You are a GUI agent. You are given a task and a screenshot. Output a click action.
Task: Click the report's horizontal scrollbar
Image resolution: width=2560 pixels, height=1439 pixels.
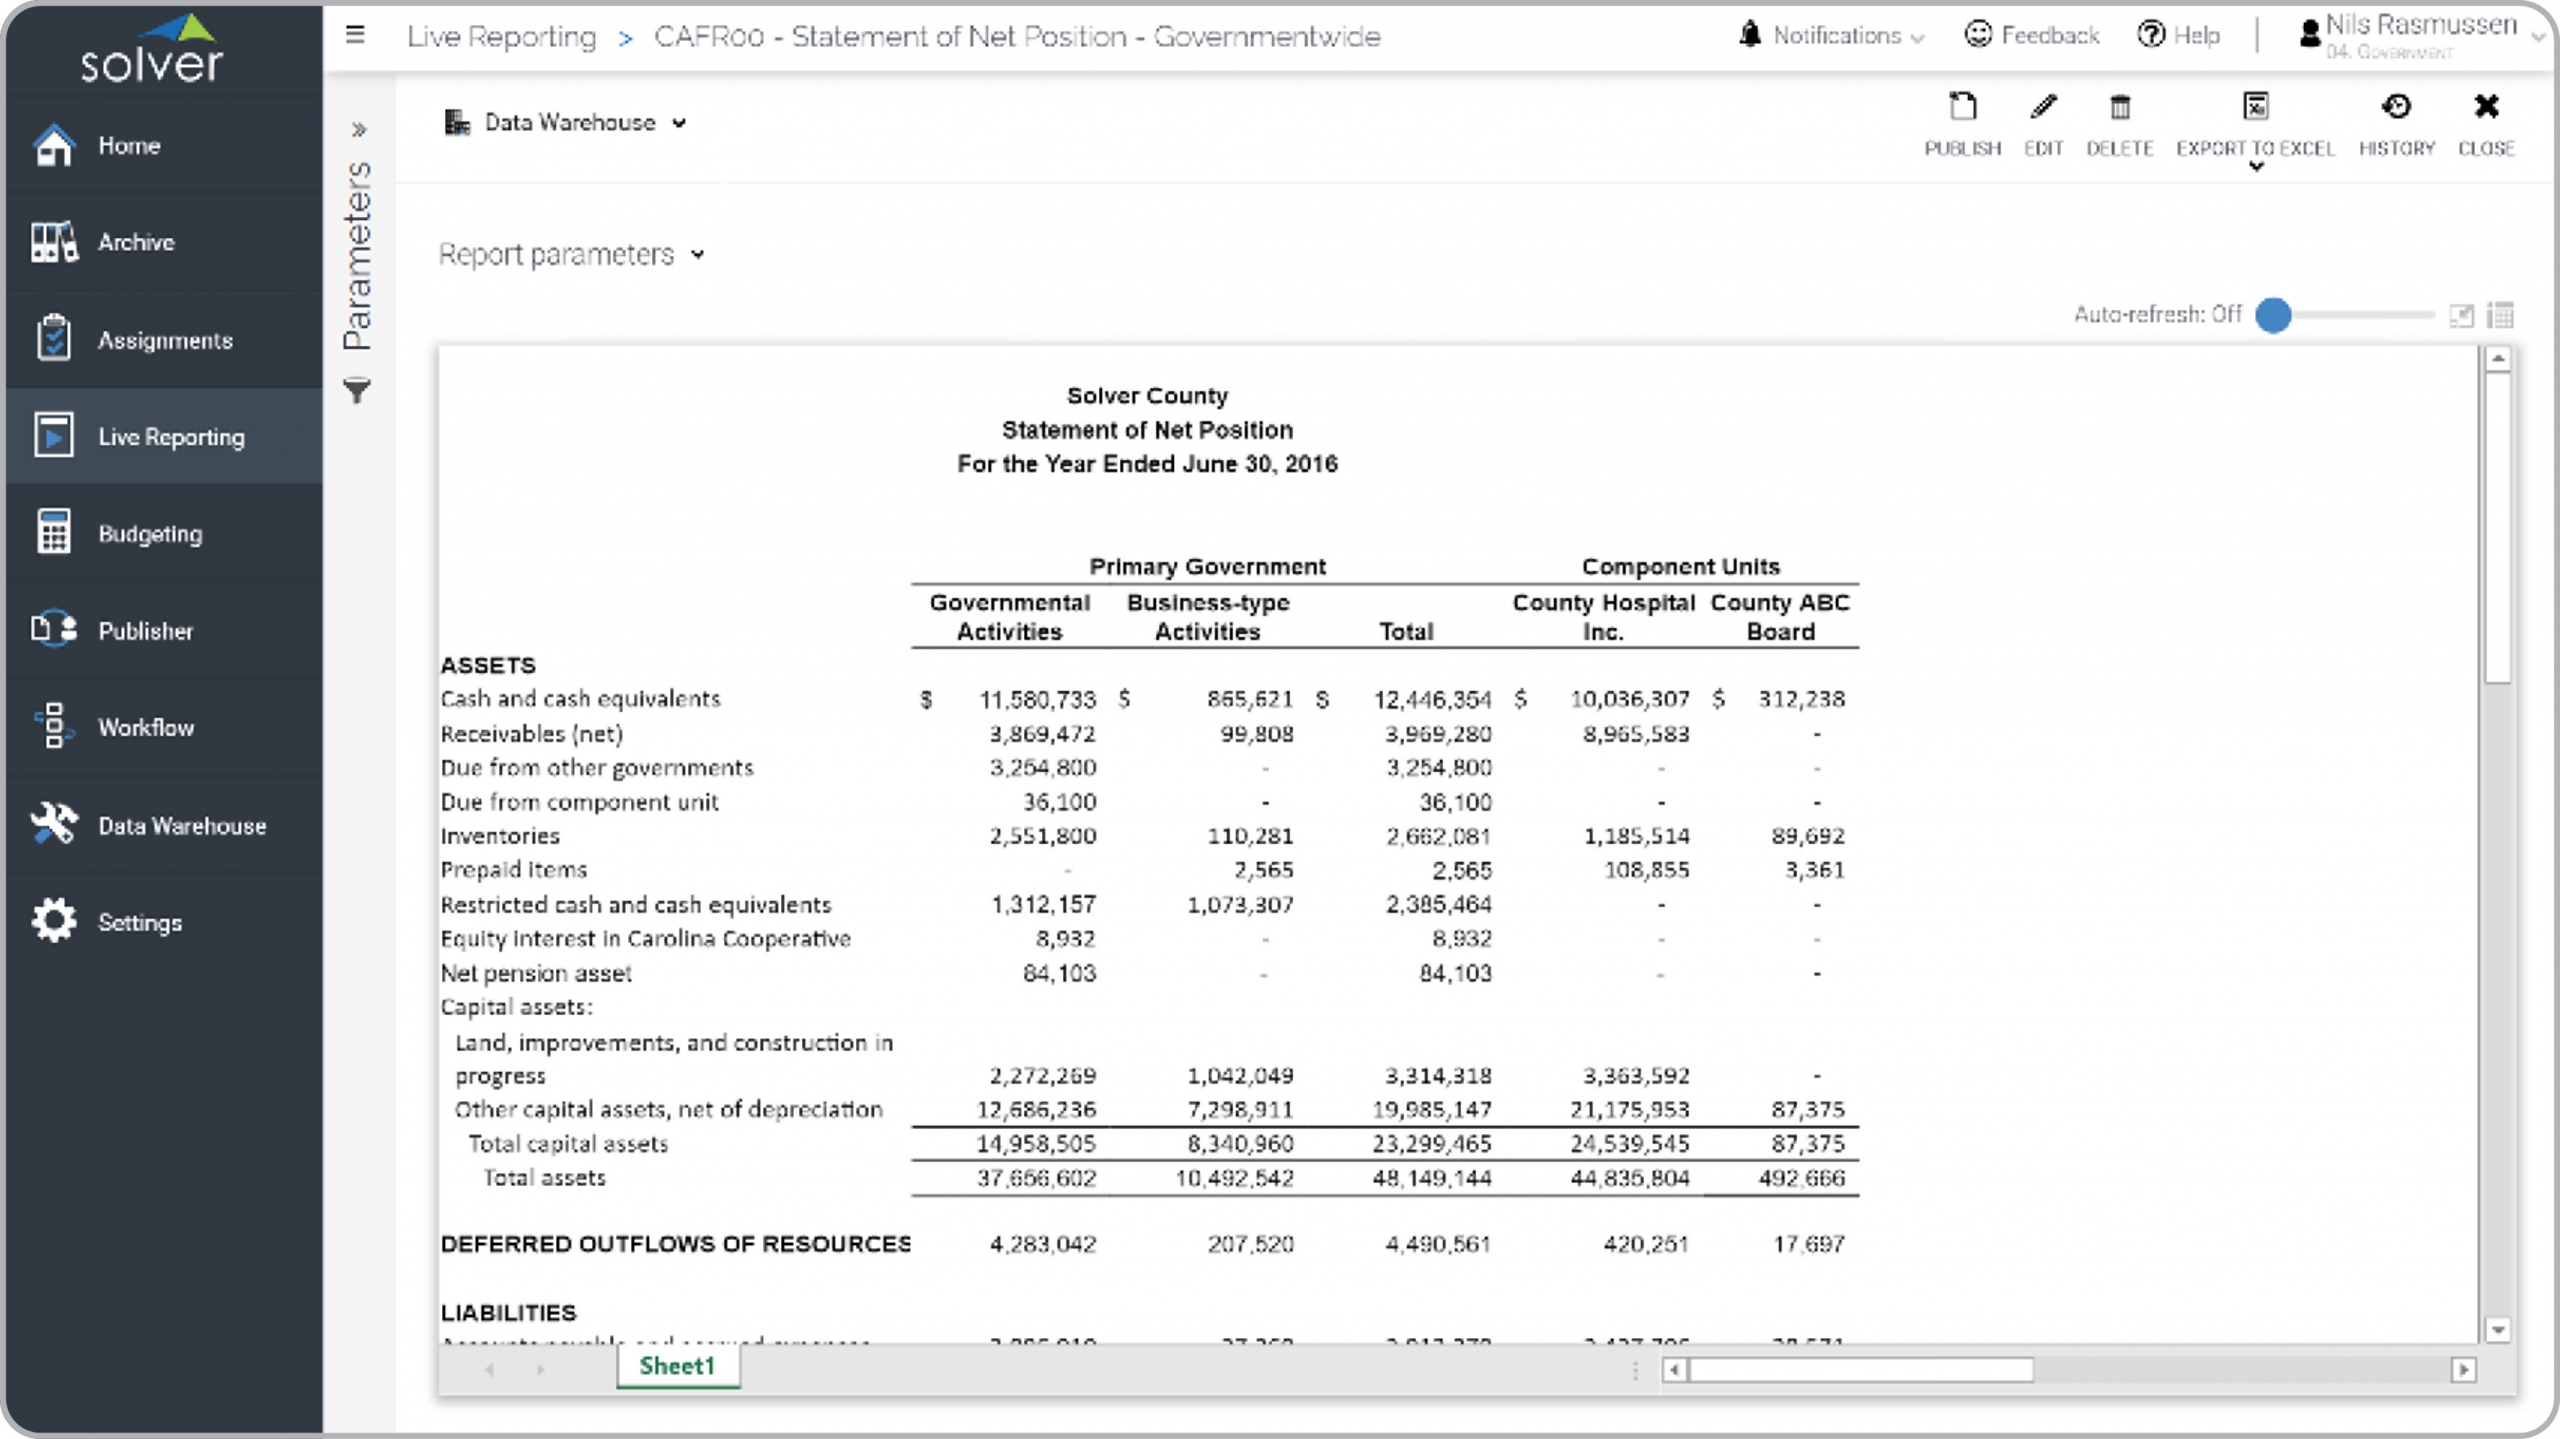1860,1369
